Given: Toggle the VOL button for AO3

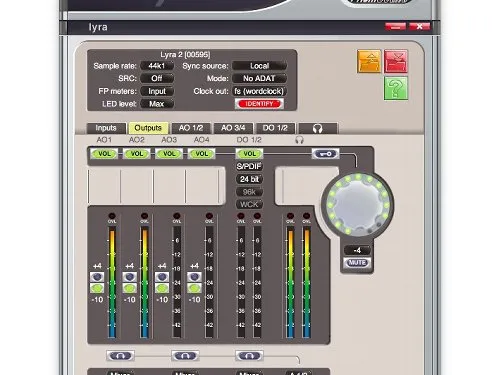Looking at the screenshot, I should point(169,154).
